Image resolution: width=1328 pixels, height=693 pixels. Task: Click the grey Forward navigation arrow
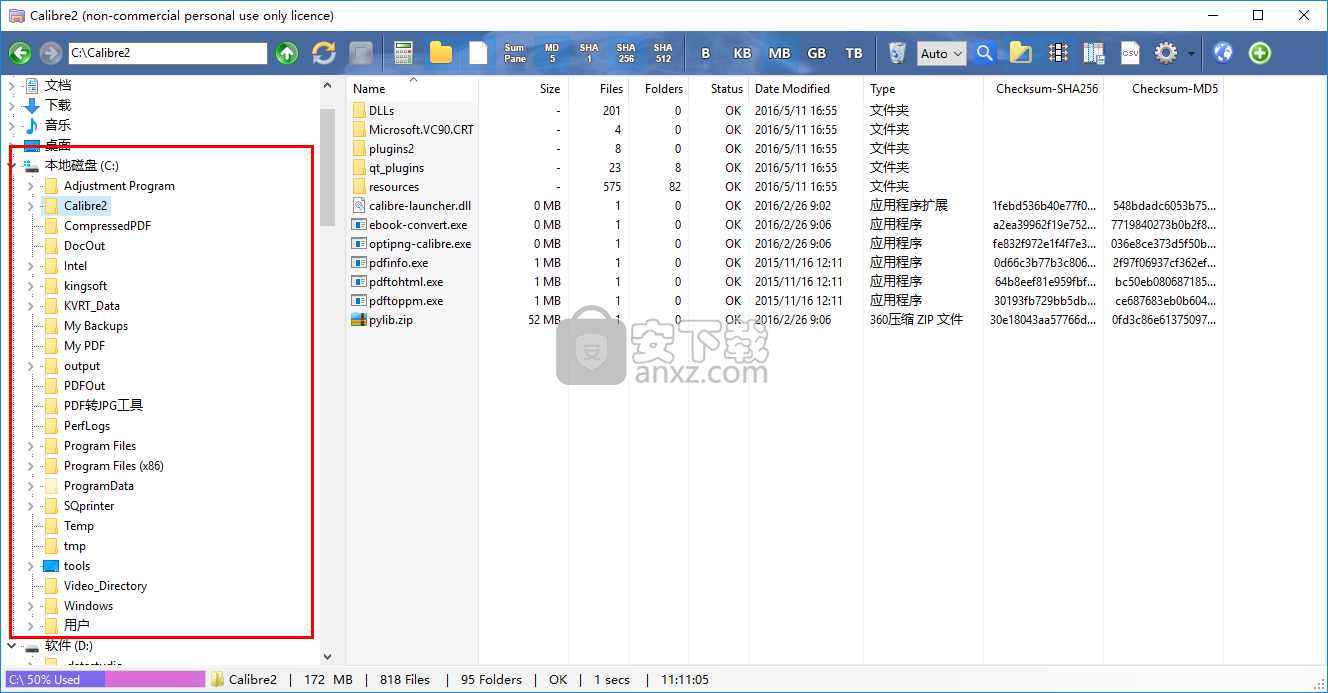(x=50, y=53)
